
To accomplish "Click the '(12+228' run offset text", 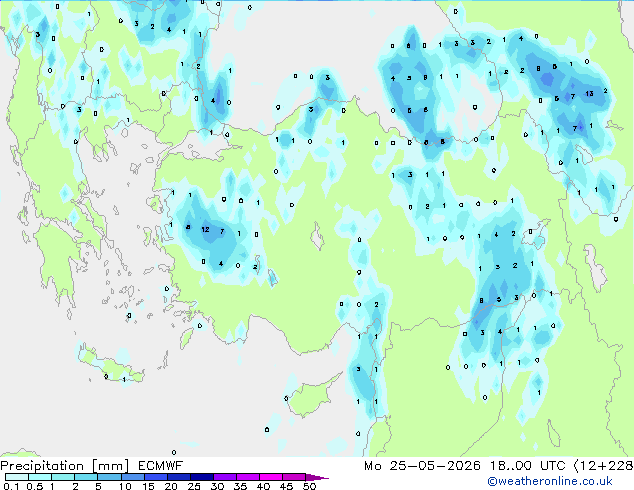I will click(x=603, y=466).
